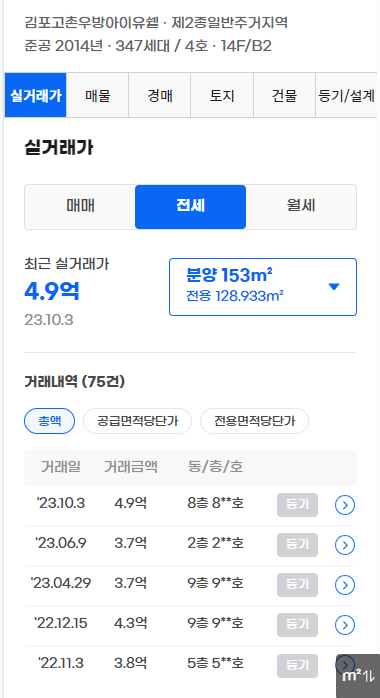Click 등기 badge on the 3.8억 row
The width and height of the screenshot is (380, 698).
(x=297, y=666)
